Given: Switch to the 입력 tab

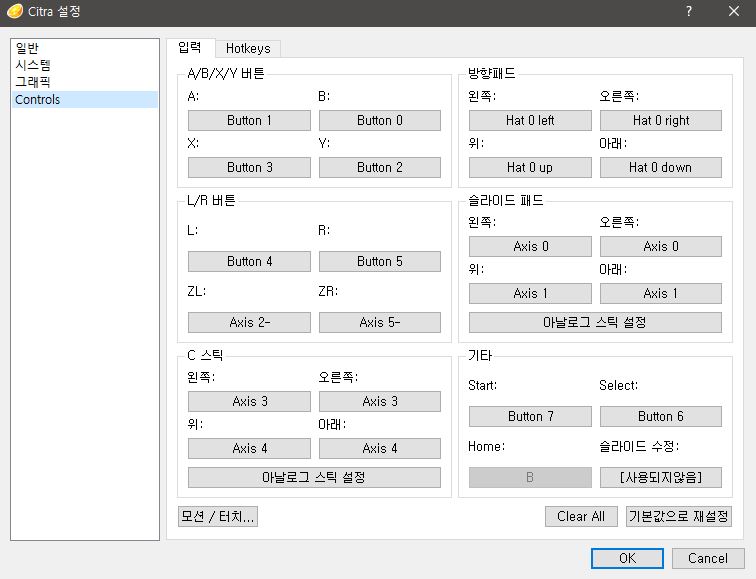Looking at the screenshot, I should tap(190, 48).
